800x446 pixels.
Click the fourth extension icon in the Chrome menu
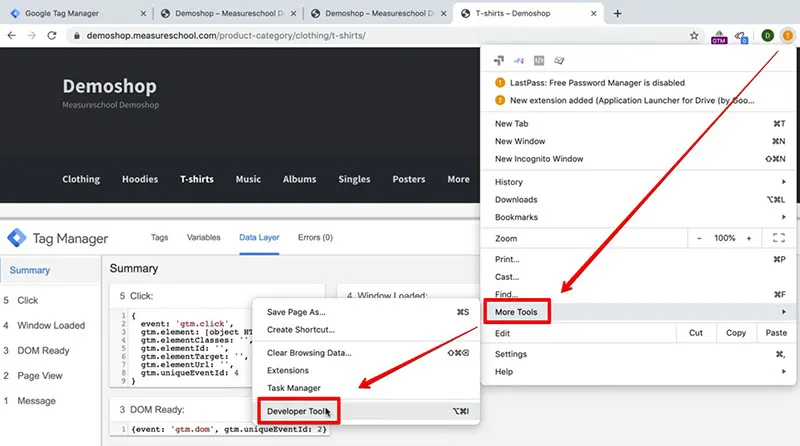[x=559, y=60]
